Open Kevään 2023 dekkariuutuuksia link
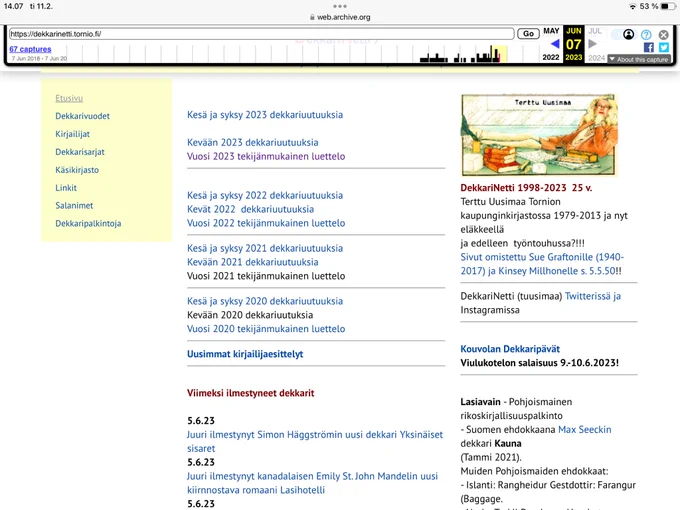The width and height of the screenshot is (680, 510). 252,142
